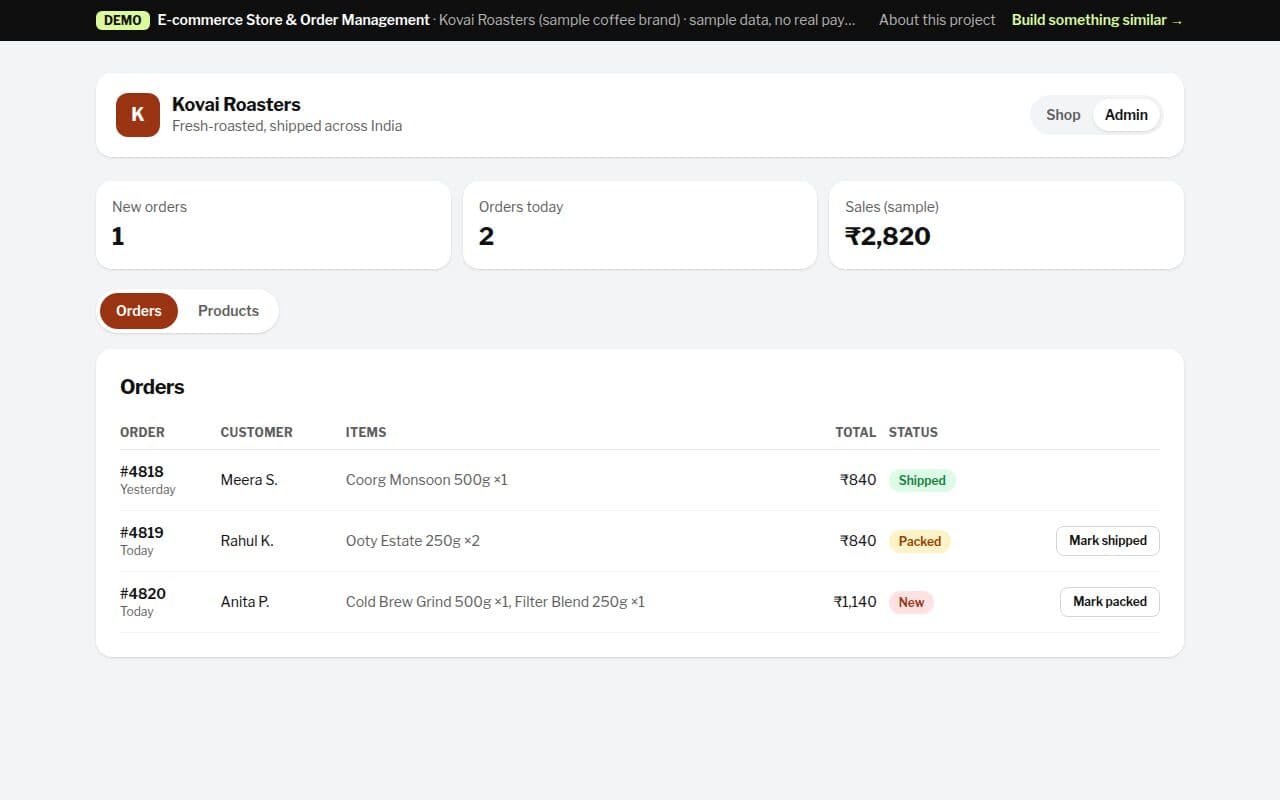
Task: Mark order #4820 as packed
Action: (x=1110, y=602)
